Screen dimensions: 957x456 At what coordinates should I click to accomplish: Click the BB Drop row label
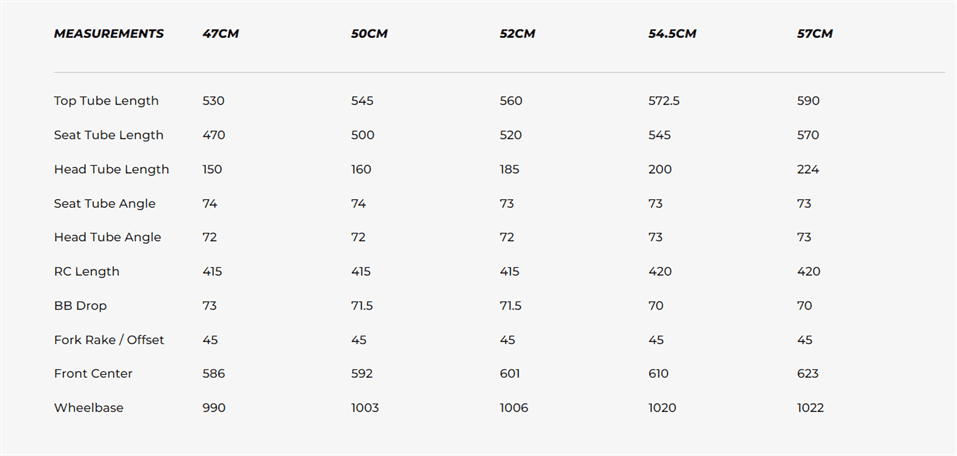point(80,305)
